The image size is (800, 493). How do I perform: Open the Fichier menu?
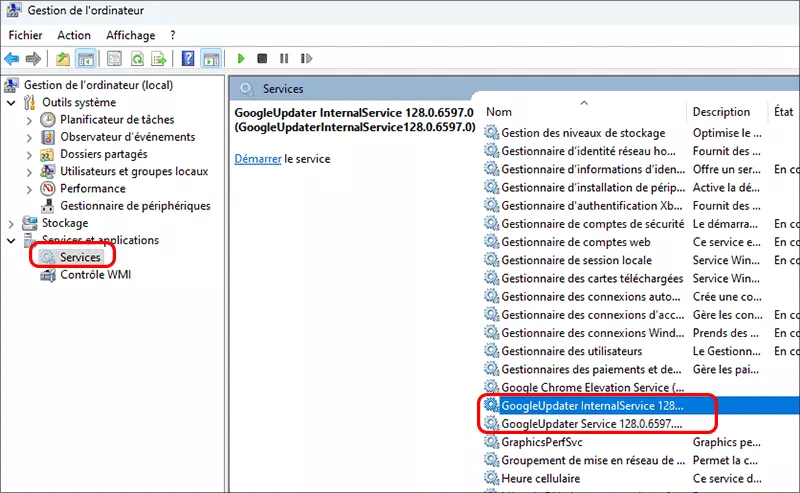(26, 35)
